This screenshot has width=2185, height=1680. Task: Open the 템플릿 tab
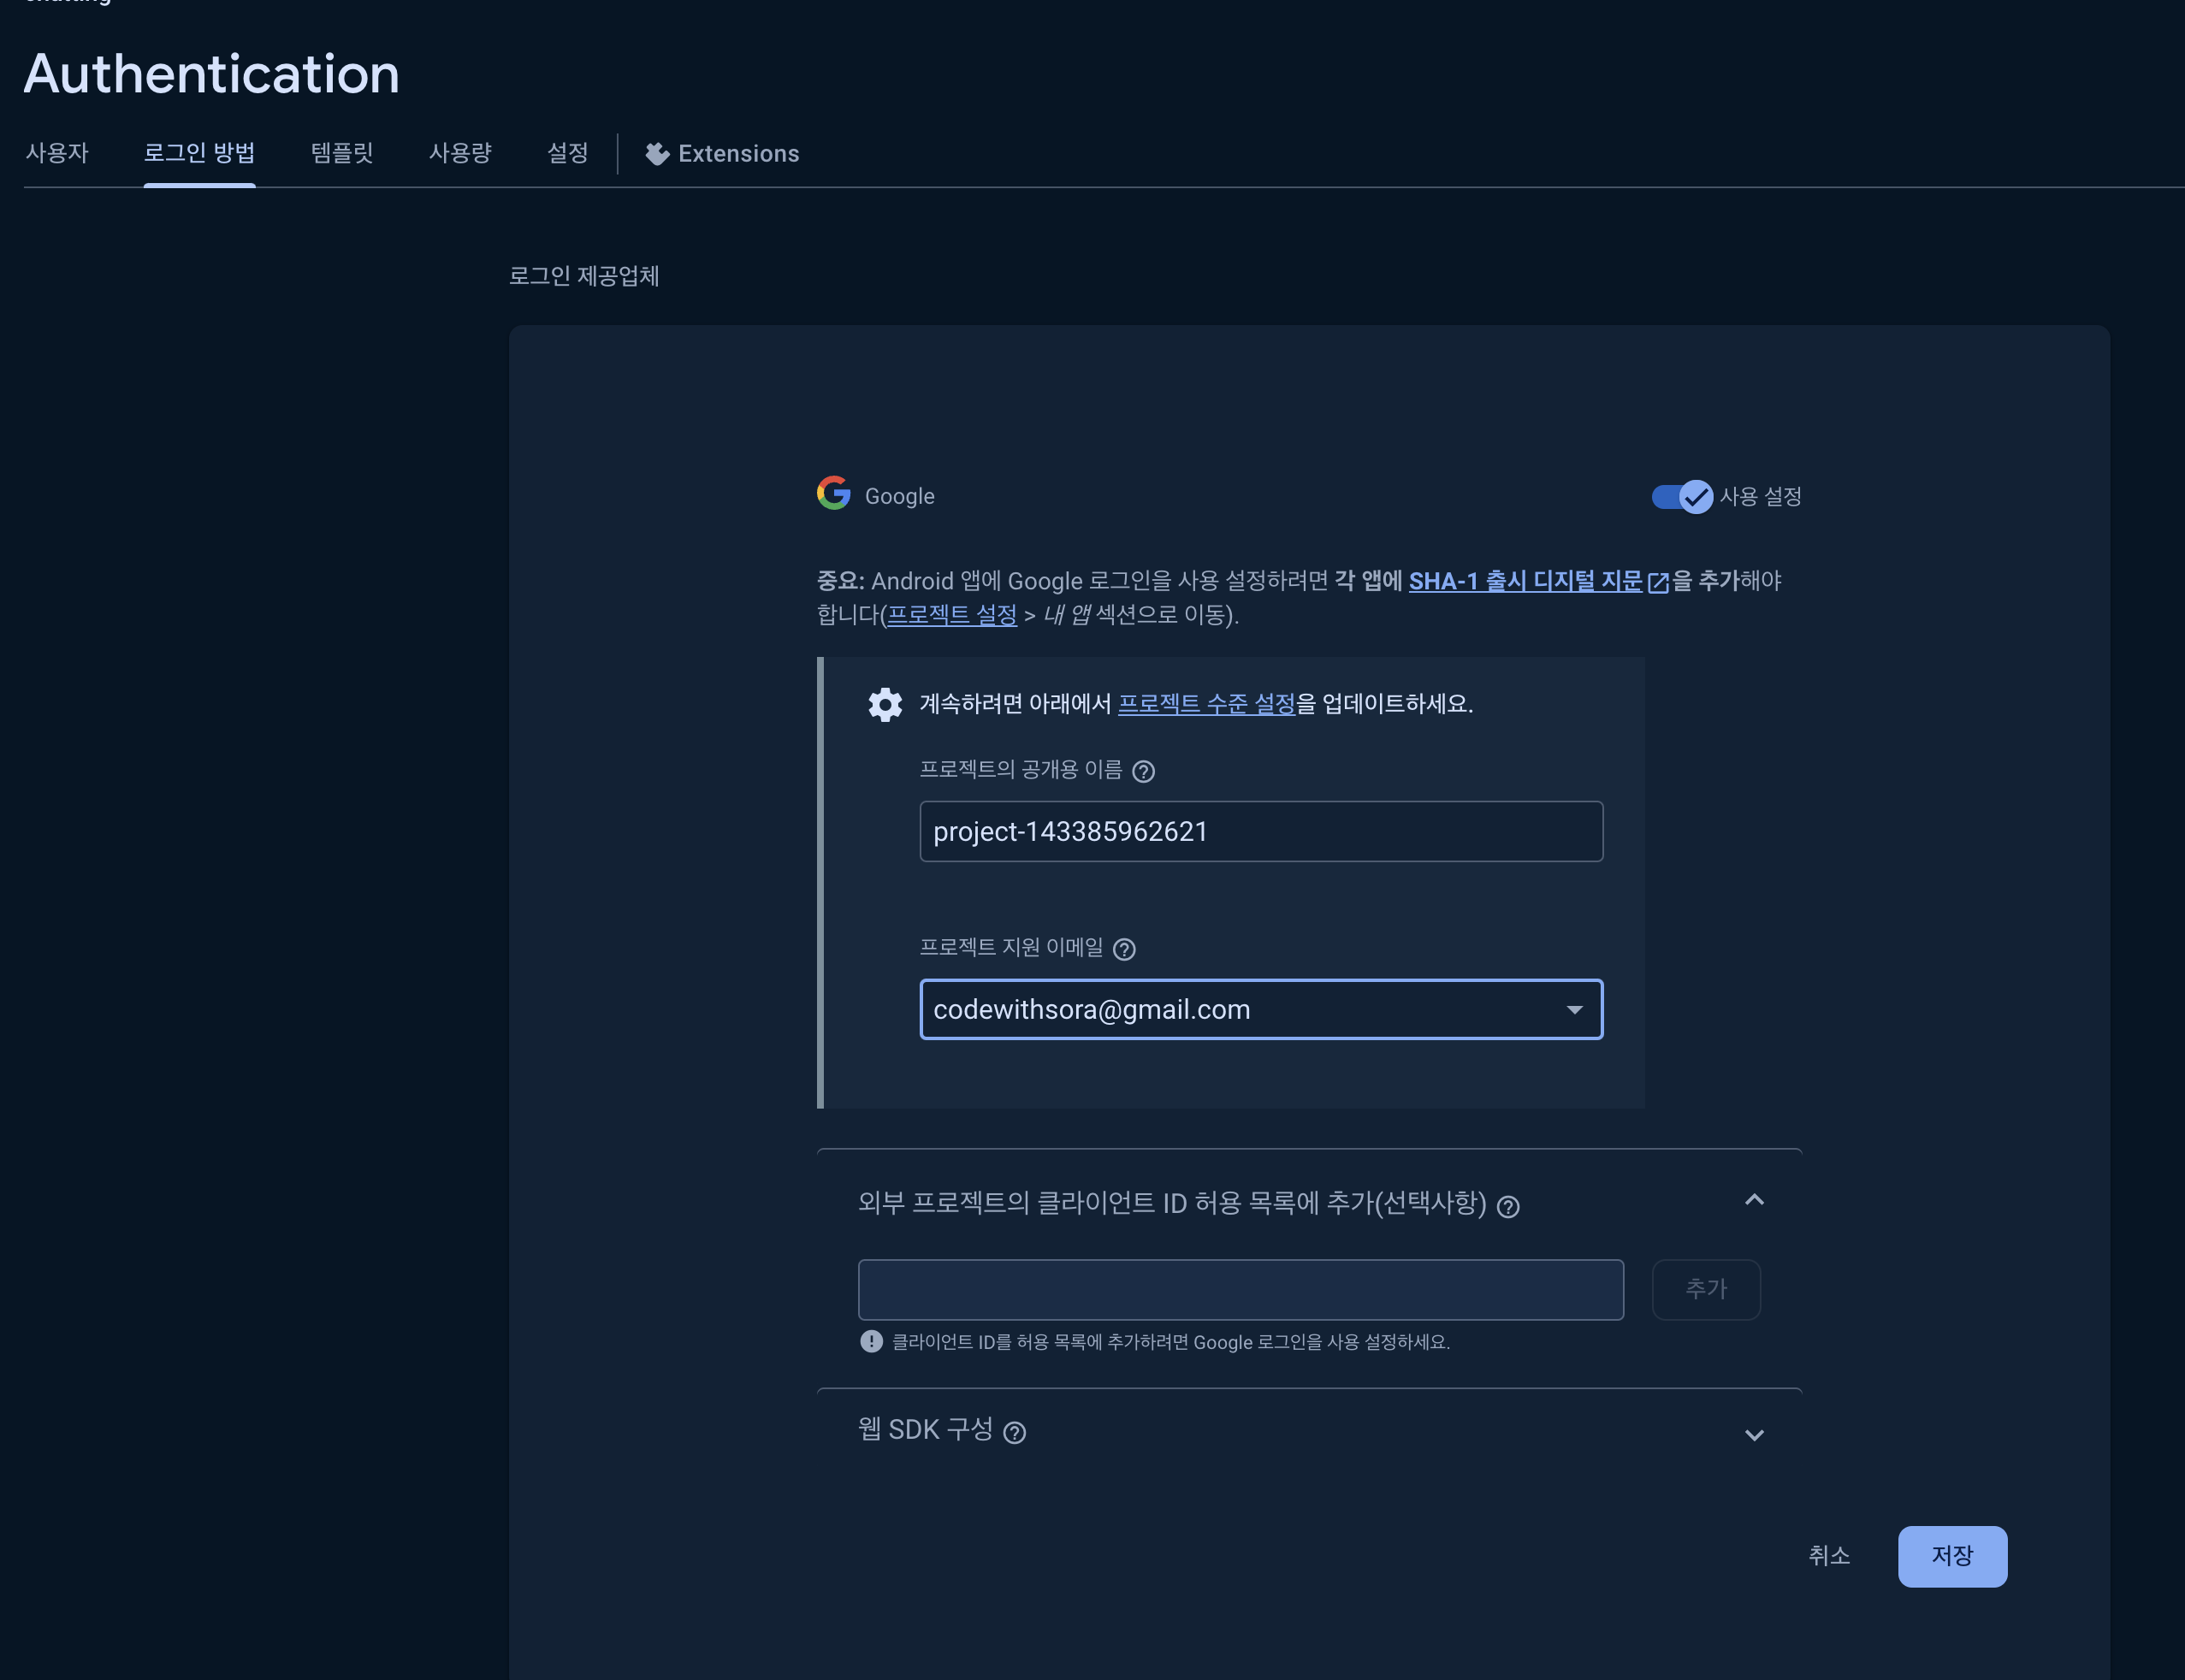coord(342,153)
